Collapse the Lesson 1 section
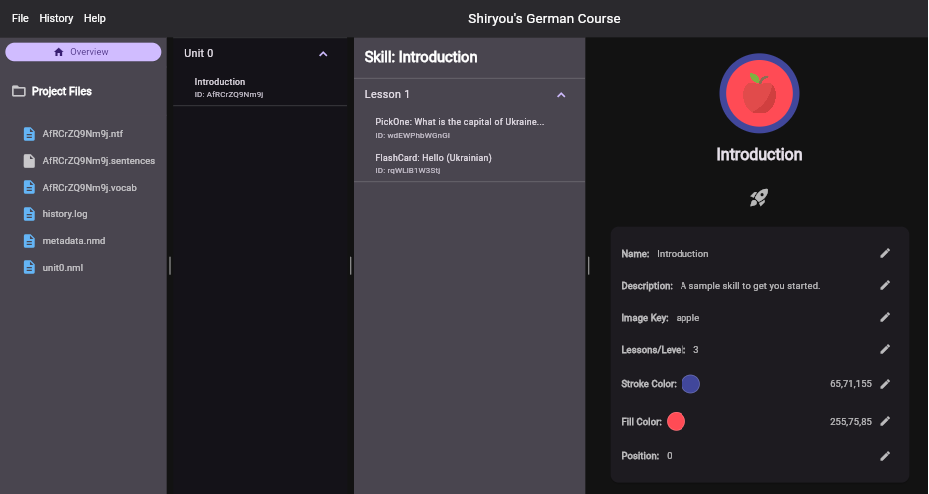 pos(561,95)
